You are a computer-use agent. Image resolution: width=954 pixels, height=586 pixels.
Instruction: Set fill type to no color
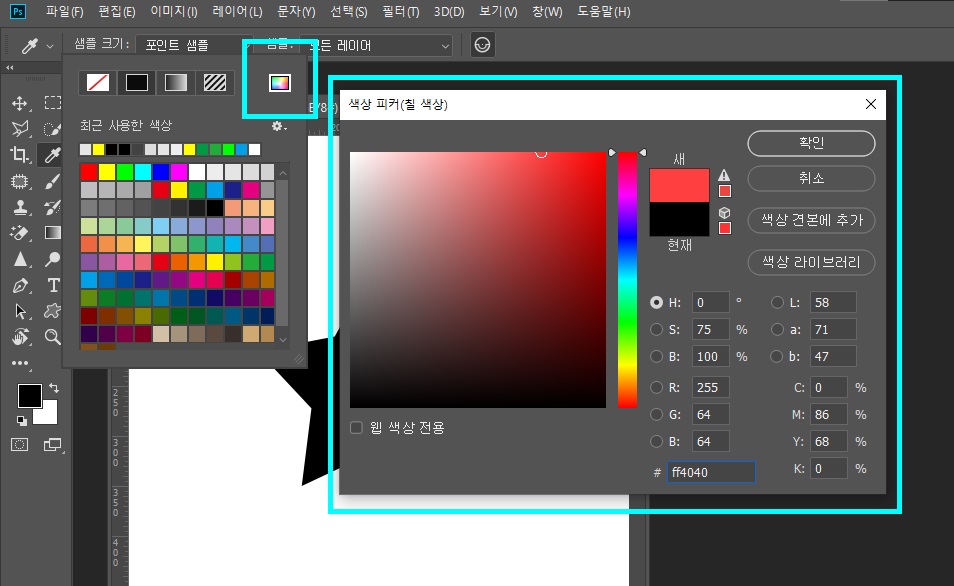[x=97, y=82]
